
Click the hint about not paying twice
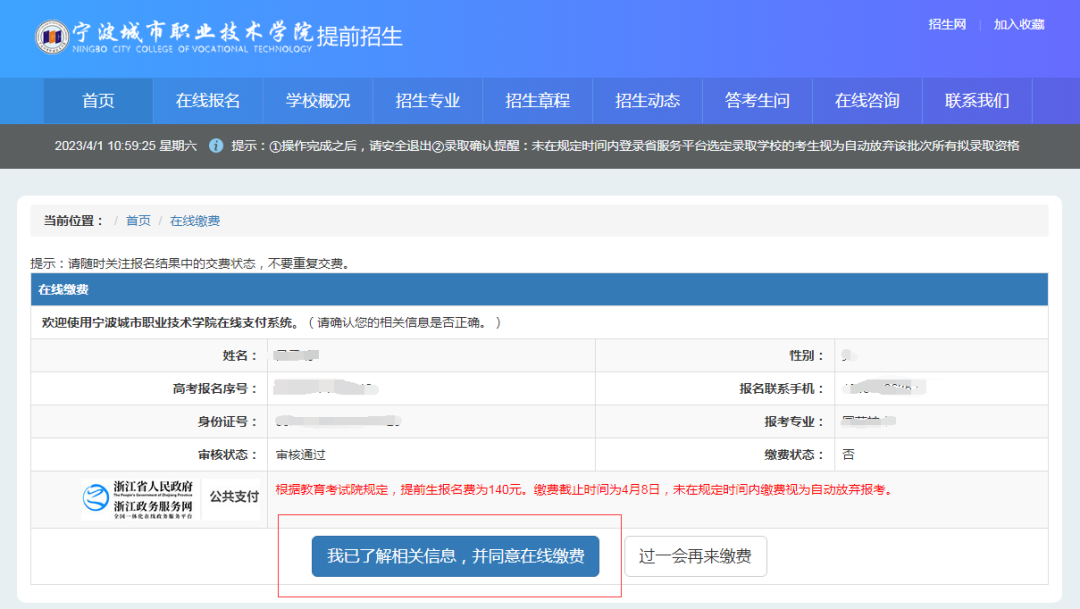point(191,263)
